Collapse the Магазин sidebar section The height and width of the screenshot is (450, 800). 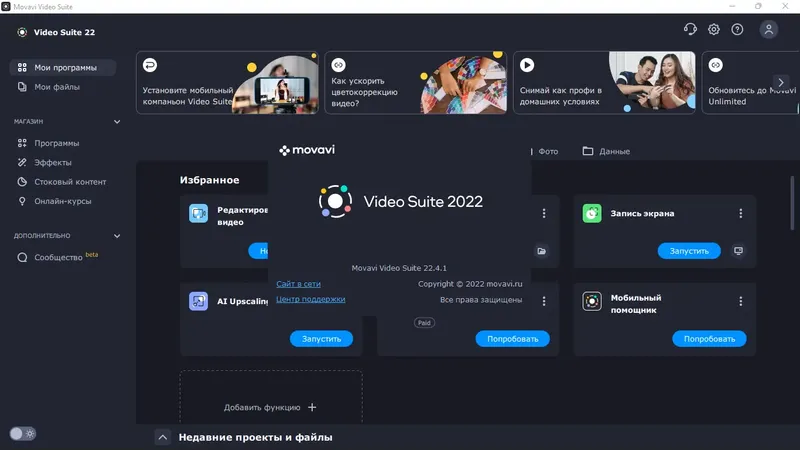pyautogui.click(x=117, y=121)
